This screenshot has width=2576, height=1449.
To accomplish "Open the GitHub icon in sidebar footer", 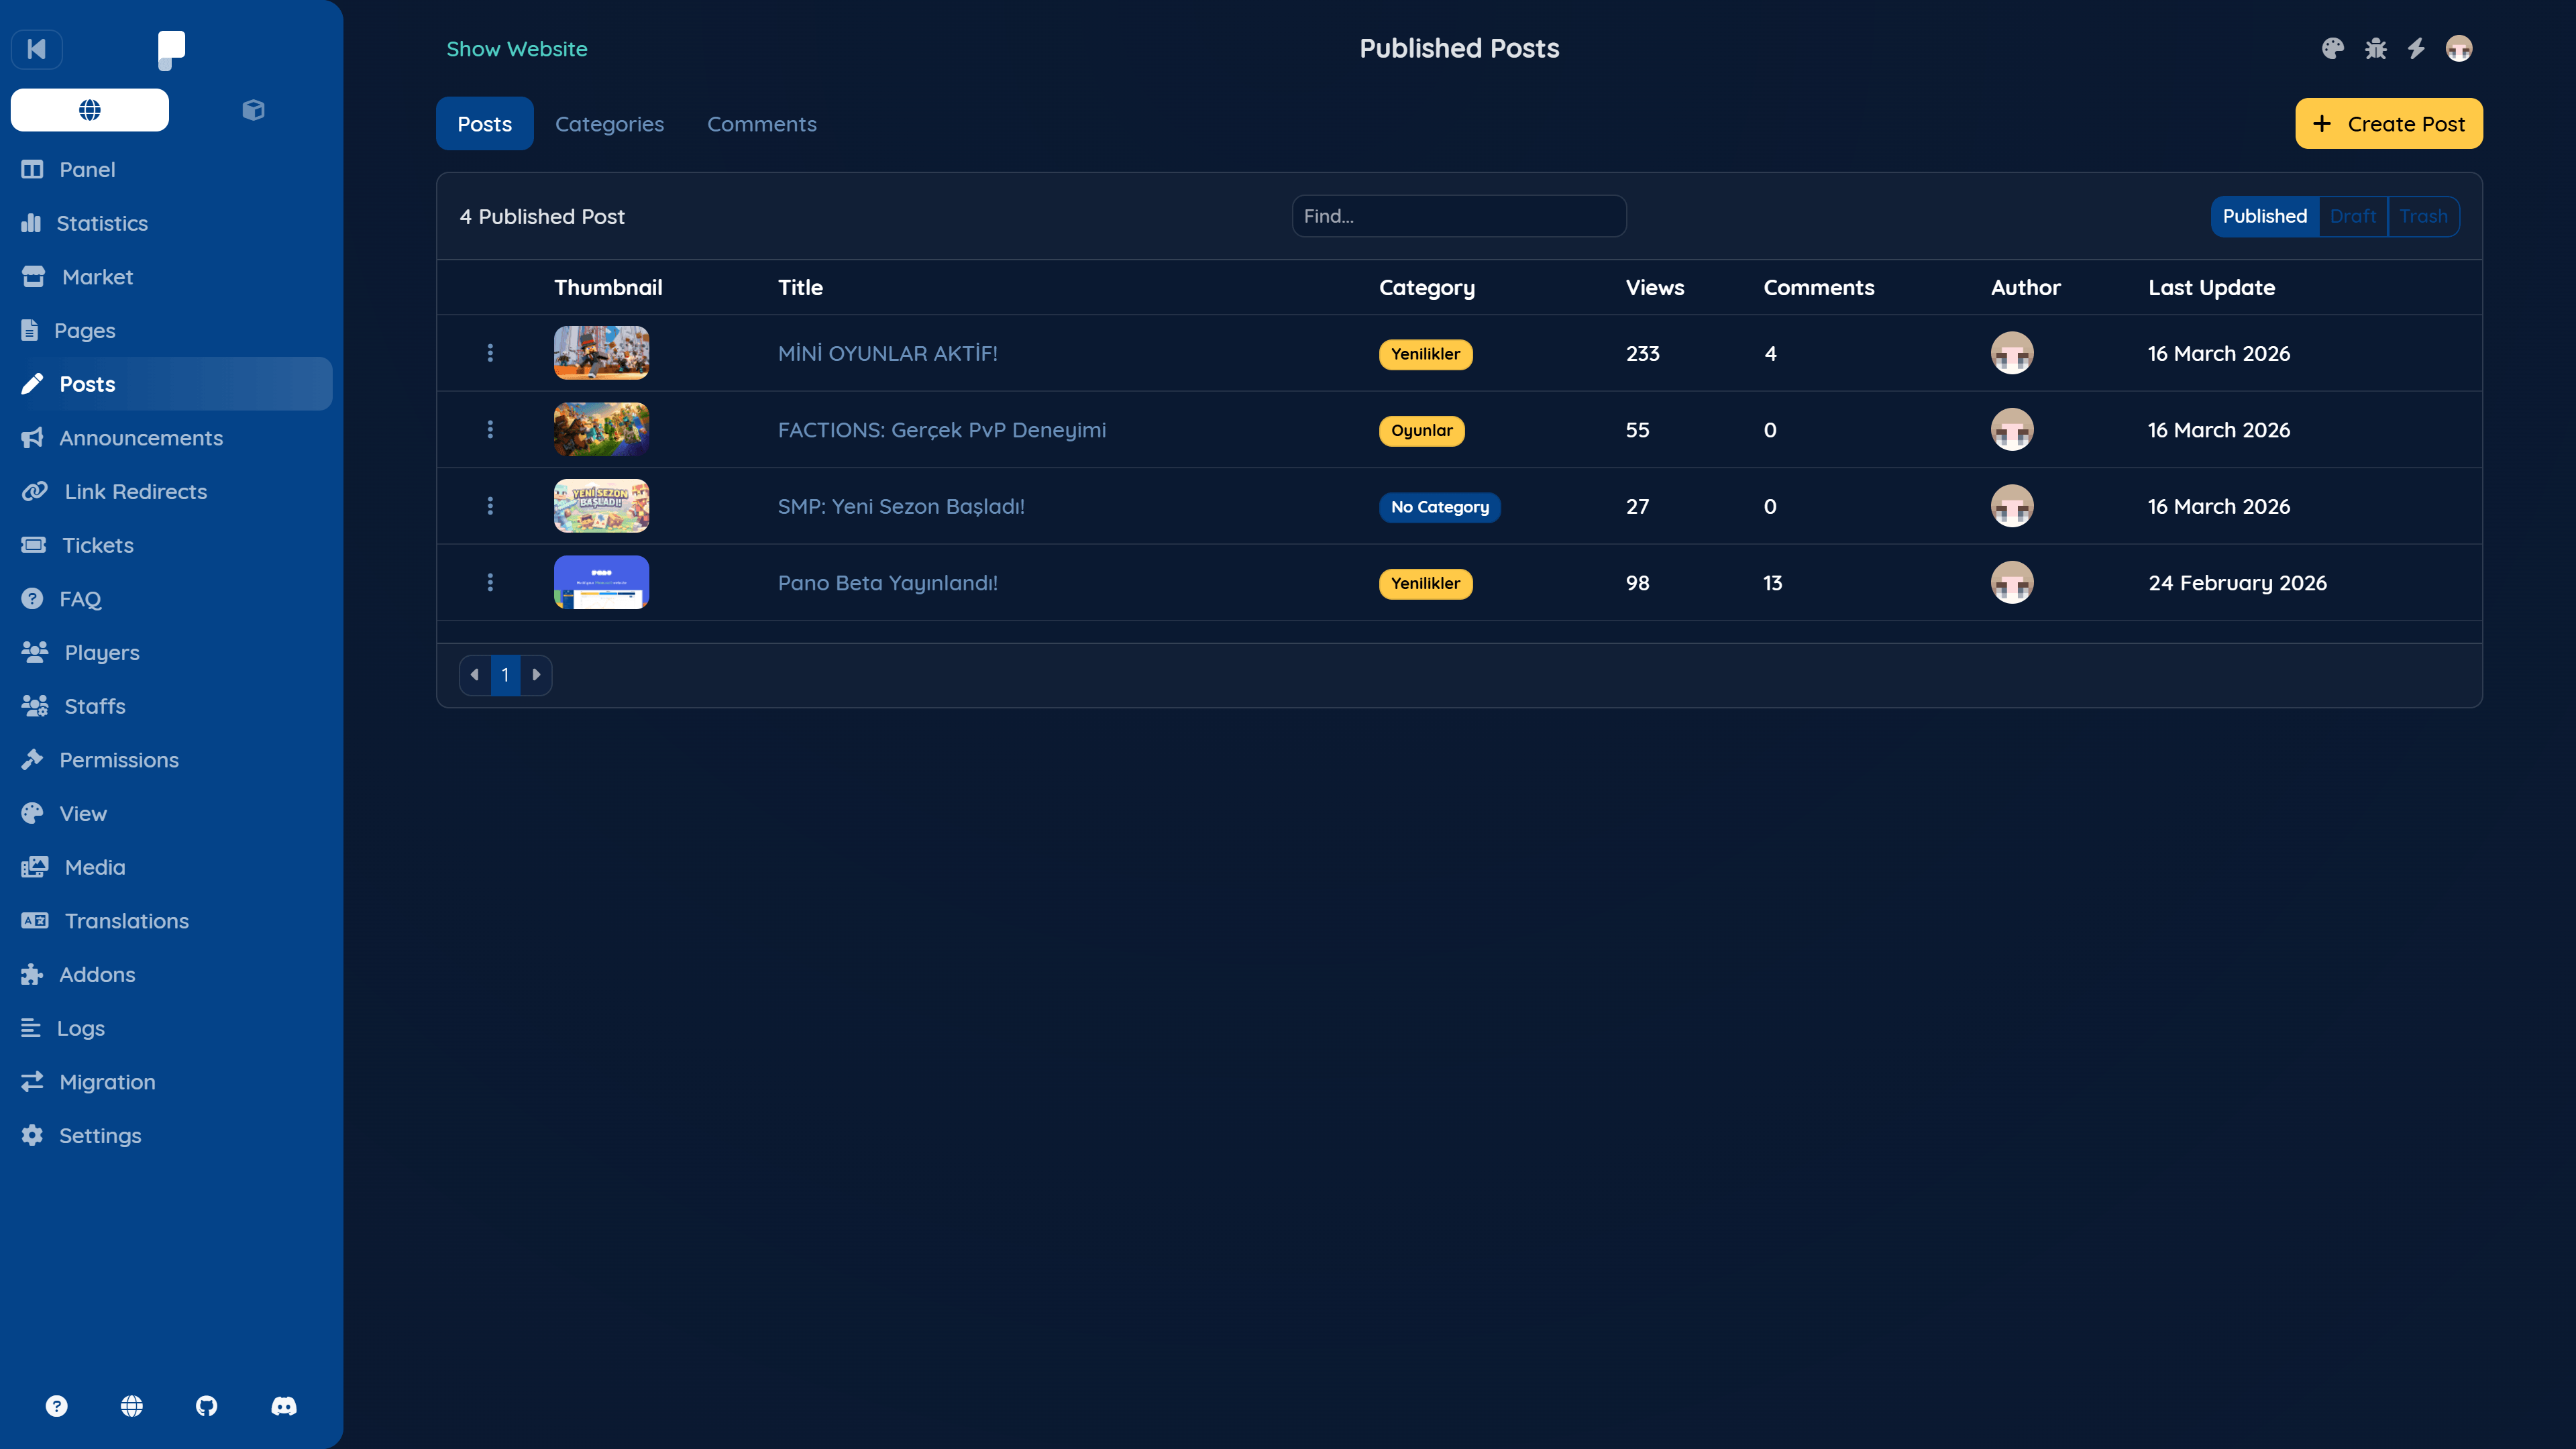I will point(207,1406).
